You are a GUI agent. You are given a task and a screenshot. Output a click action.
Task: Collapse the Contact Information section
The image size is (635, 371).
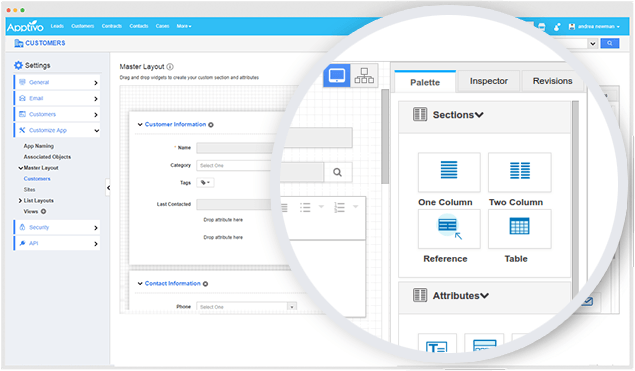(140, 284)
